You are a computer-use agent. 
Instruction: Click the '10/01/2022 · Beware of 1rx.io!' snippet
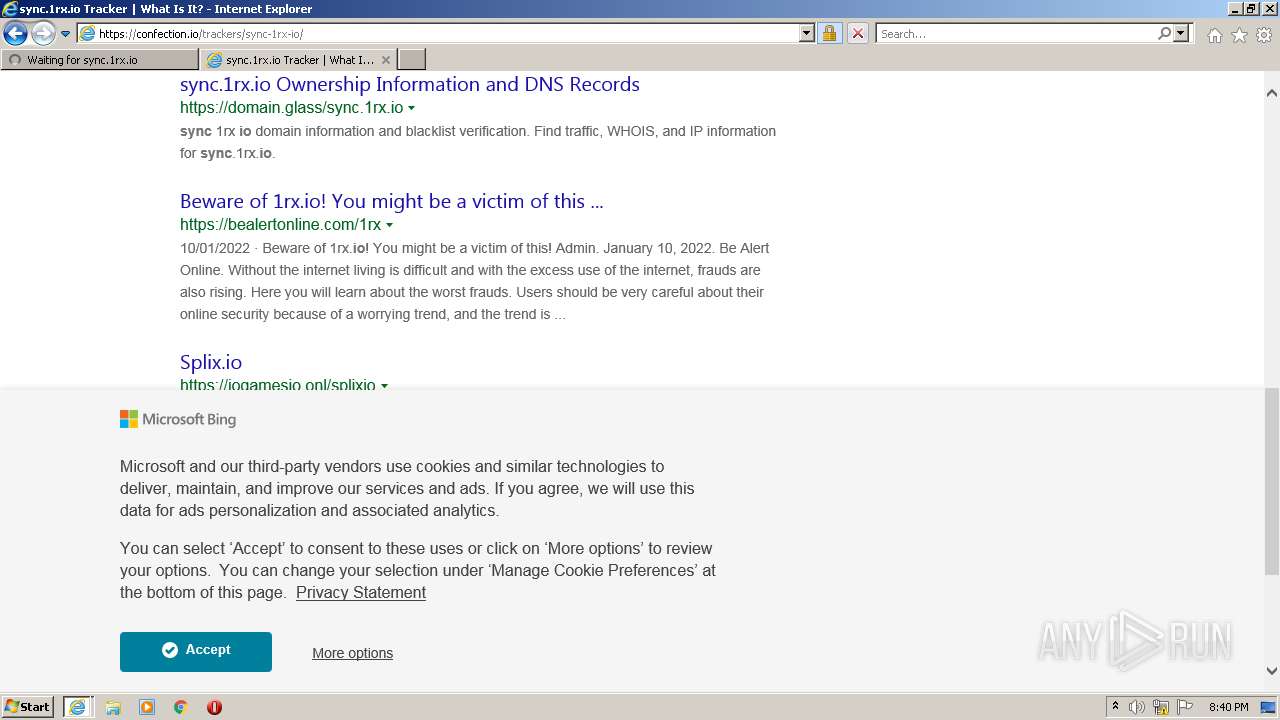click(x=475, y=281)
